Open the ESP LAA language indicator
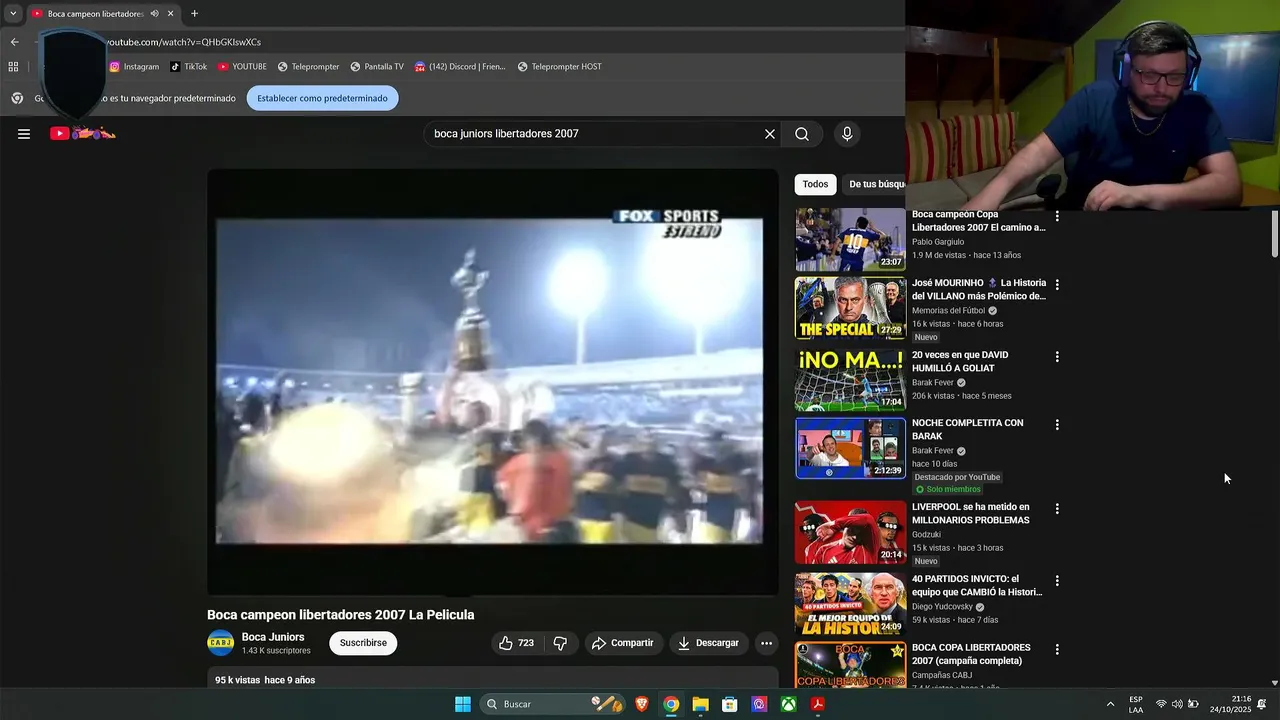The image size is (1280, 720). [x=1136, y=704]
